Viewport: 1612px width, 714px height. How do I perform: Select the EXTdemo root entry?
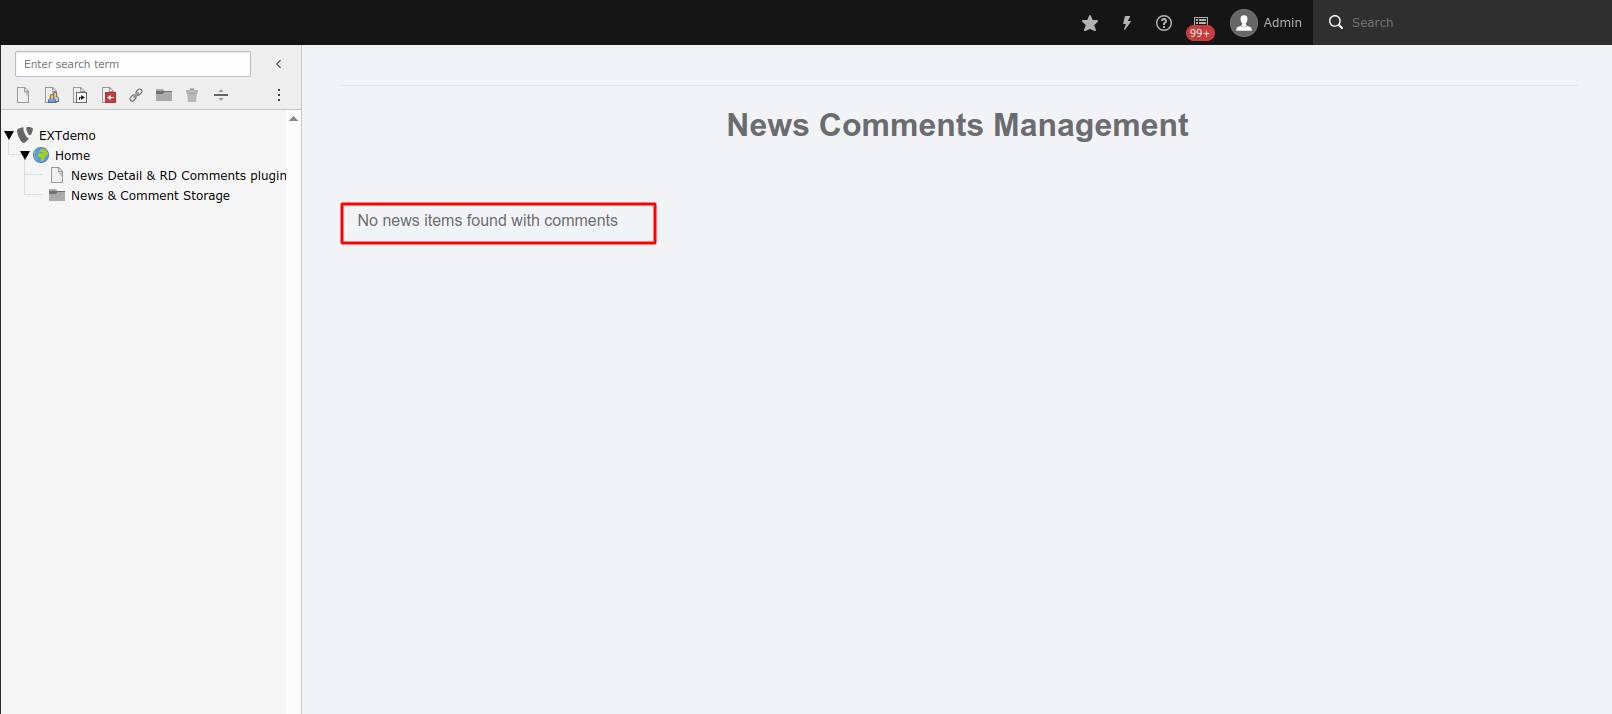[x=67, y=135]
